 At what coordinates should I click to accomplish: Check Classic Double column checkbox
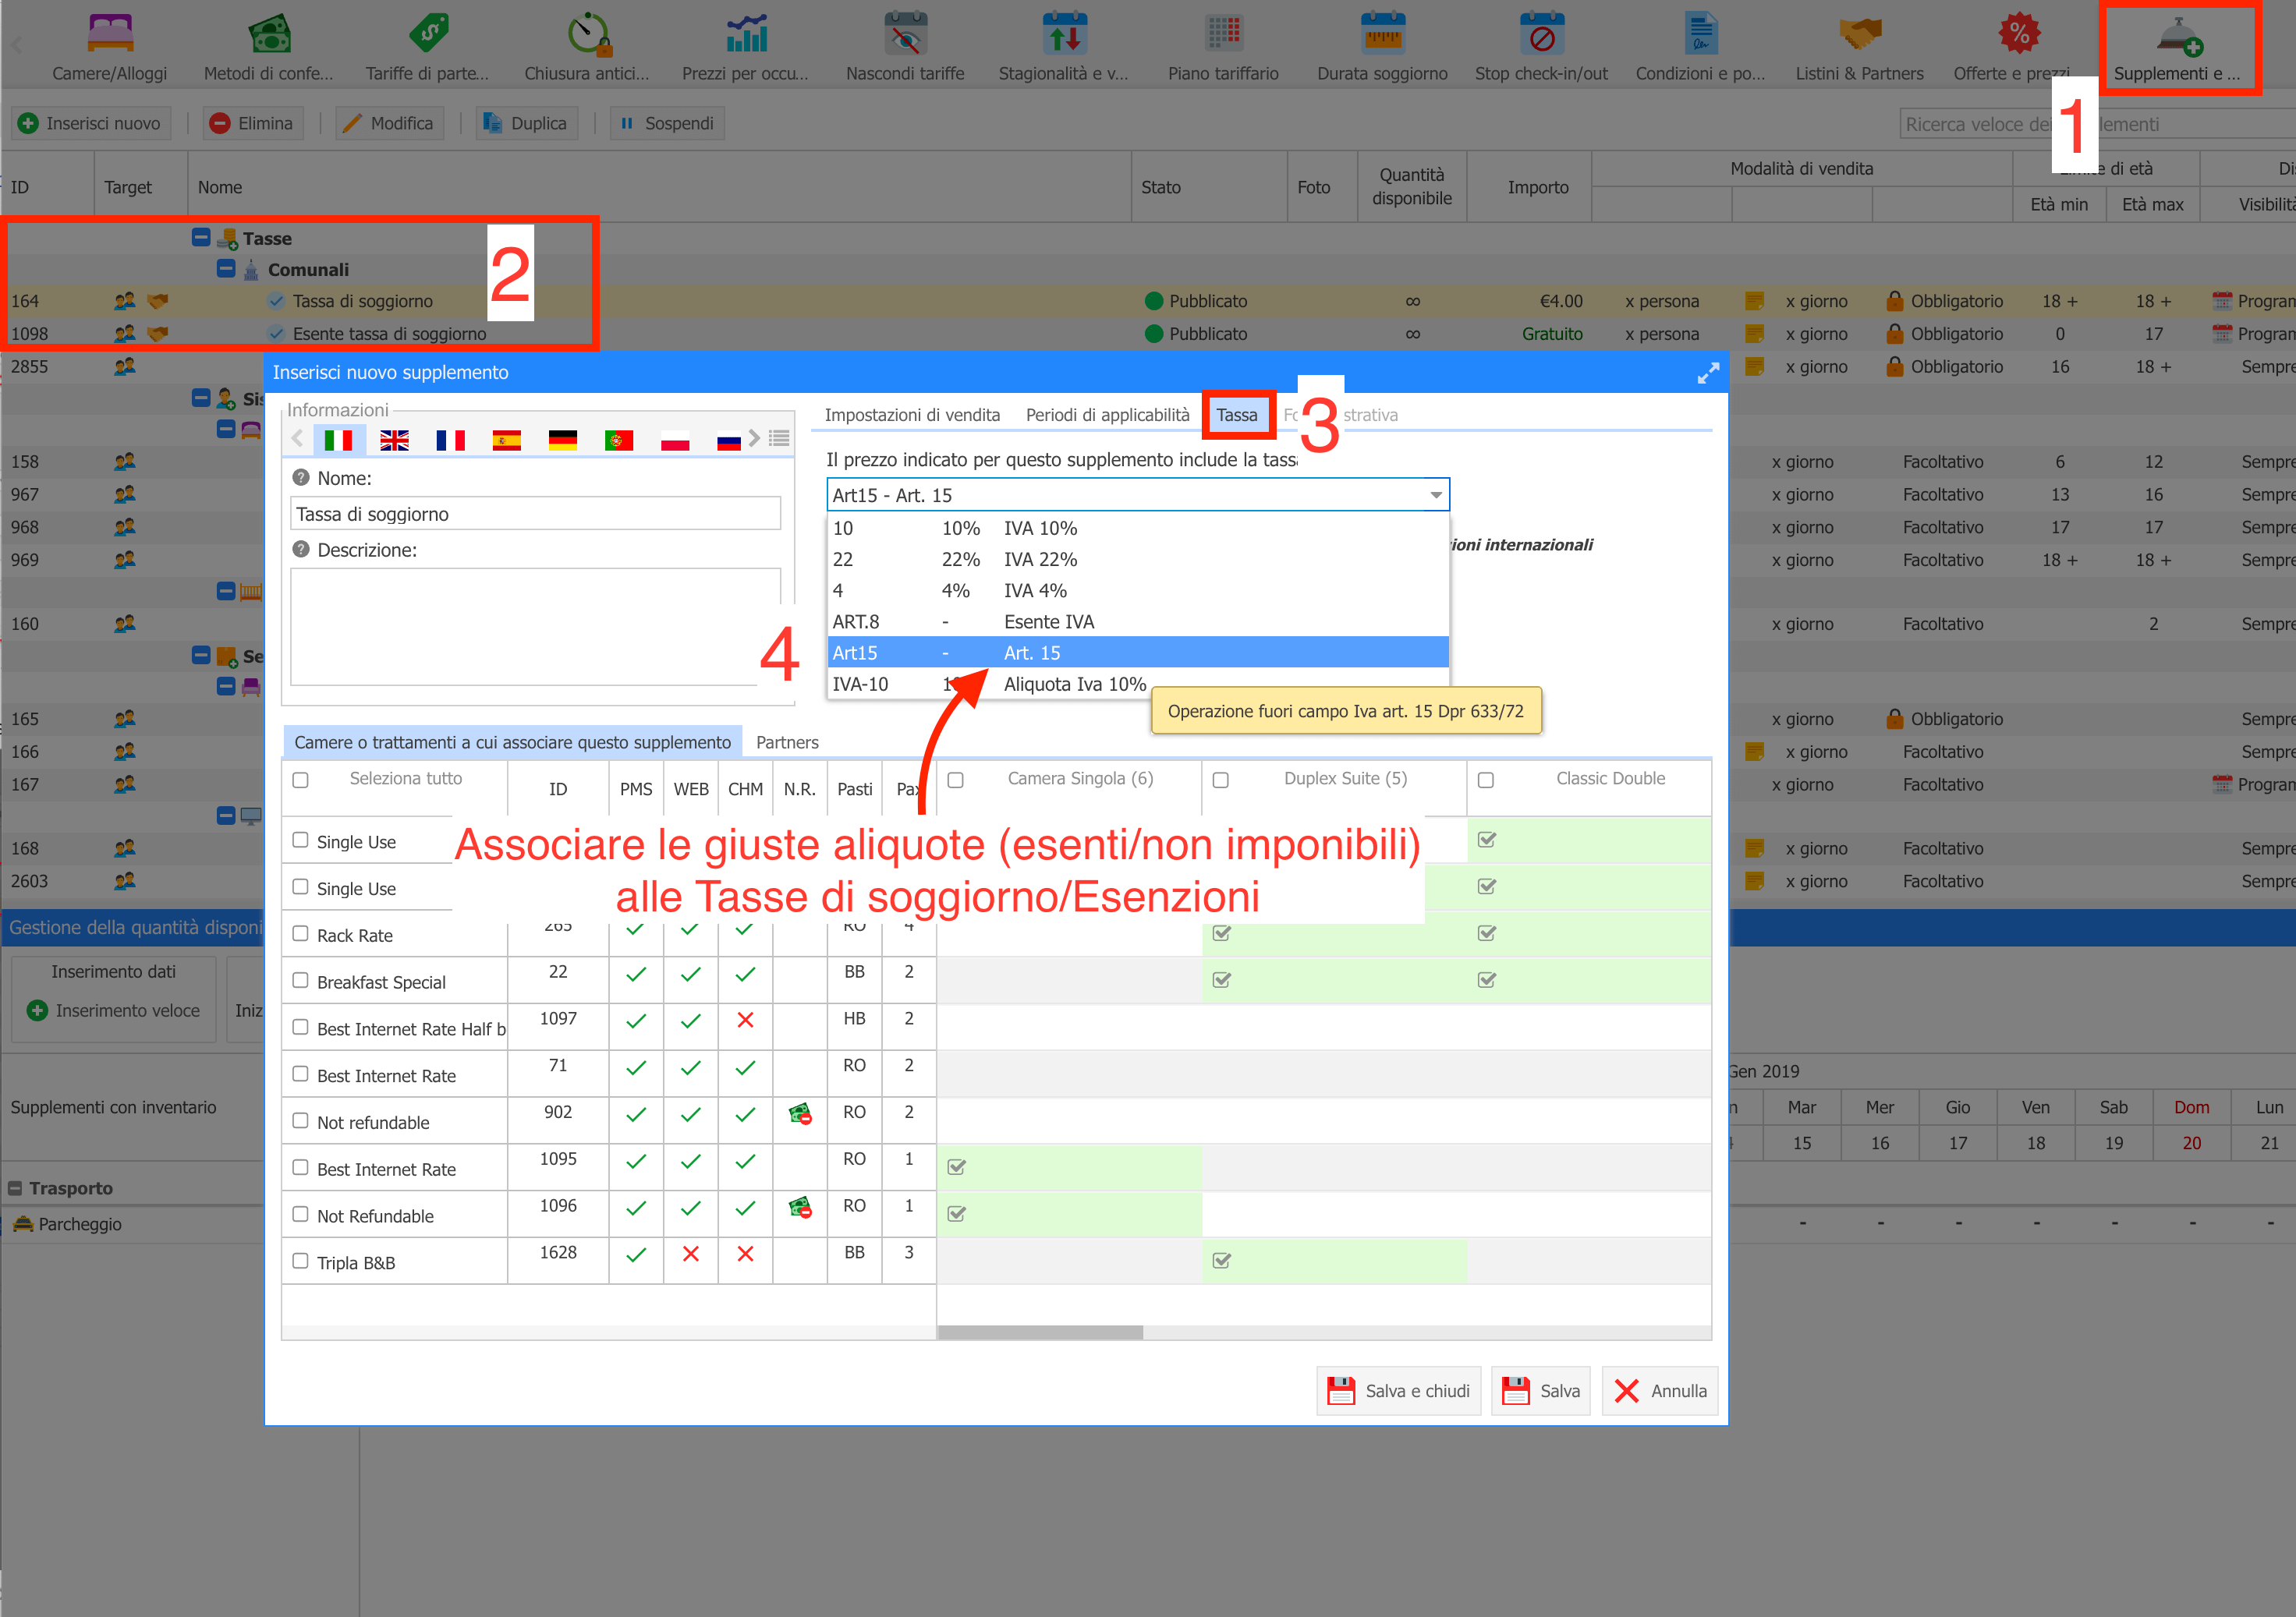point(1486,780)
